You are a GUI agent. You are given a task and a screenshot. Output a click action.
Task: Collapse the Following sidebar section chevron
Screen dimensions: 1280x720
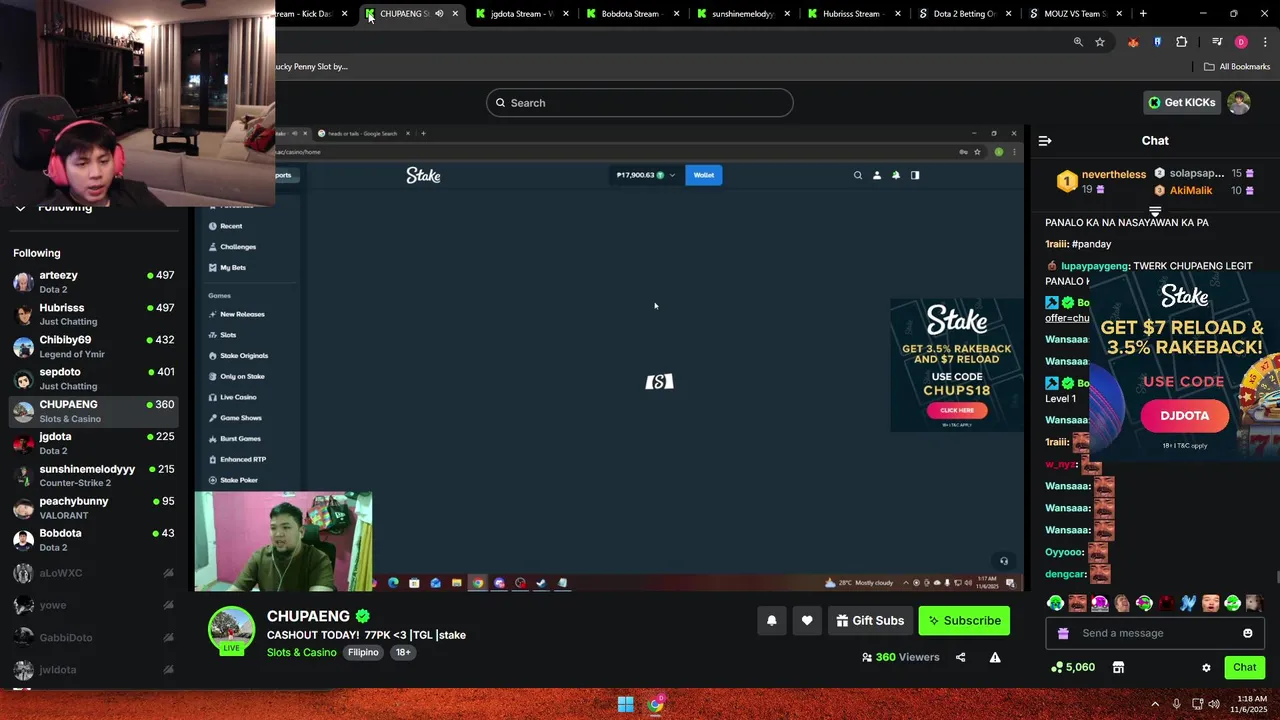[x=20, y=207]
